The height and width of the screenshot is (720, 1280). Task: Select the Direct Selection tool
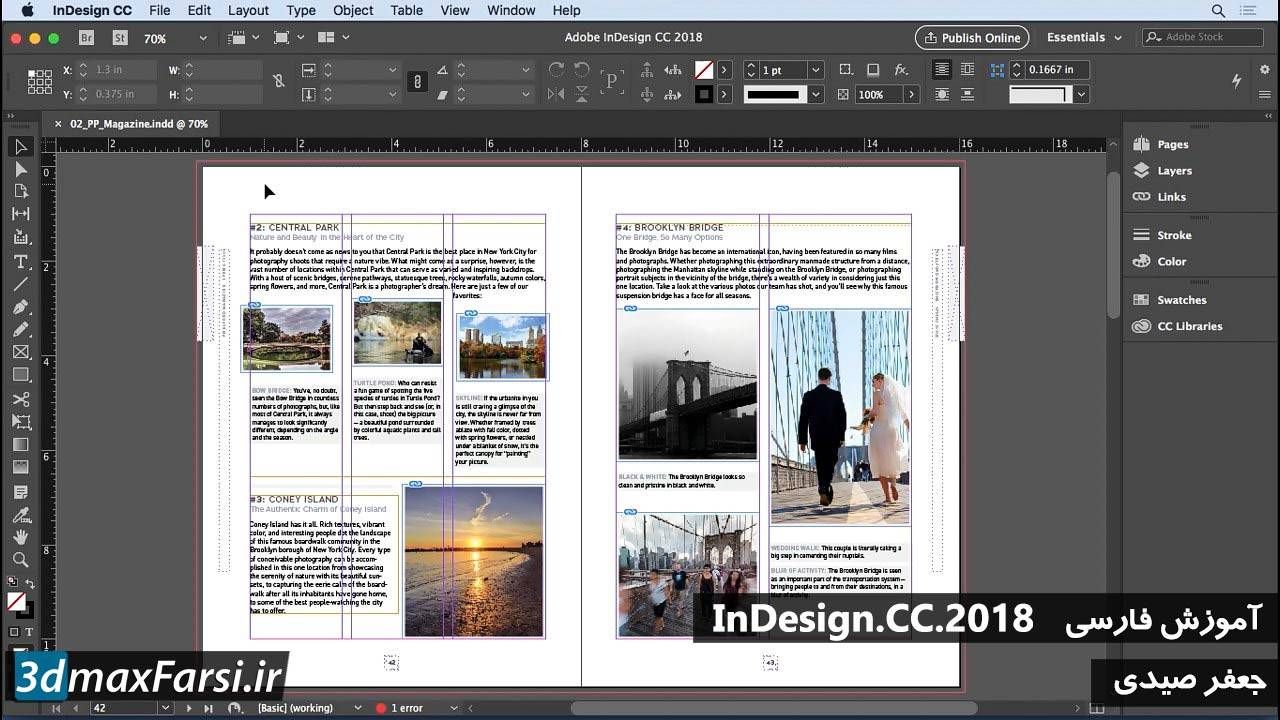pyautogui.click(x=20, y=169)
